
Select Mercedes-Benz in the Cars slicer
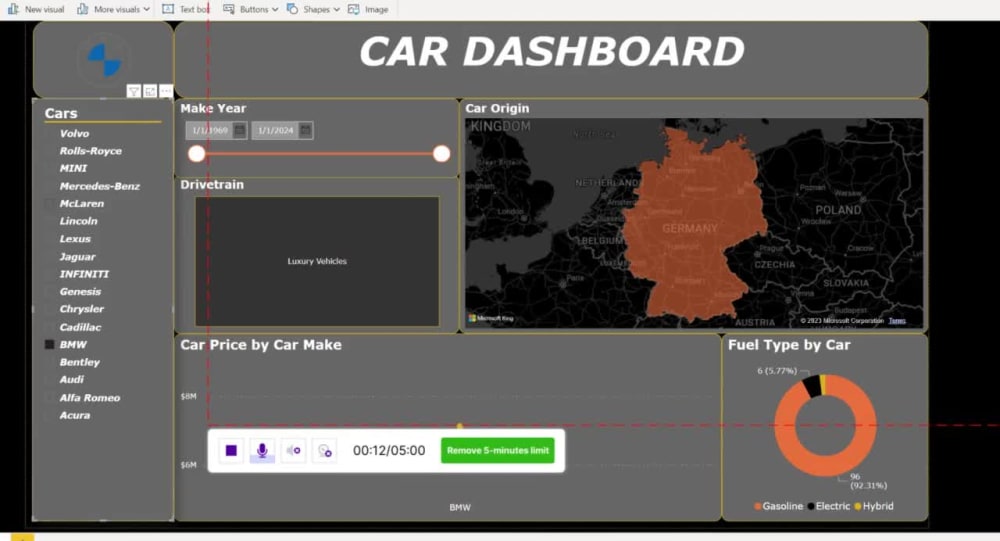99,186
